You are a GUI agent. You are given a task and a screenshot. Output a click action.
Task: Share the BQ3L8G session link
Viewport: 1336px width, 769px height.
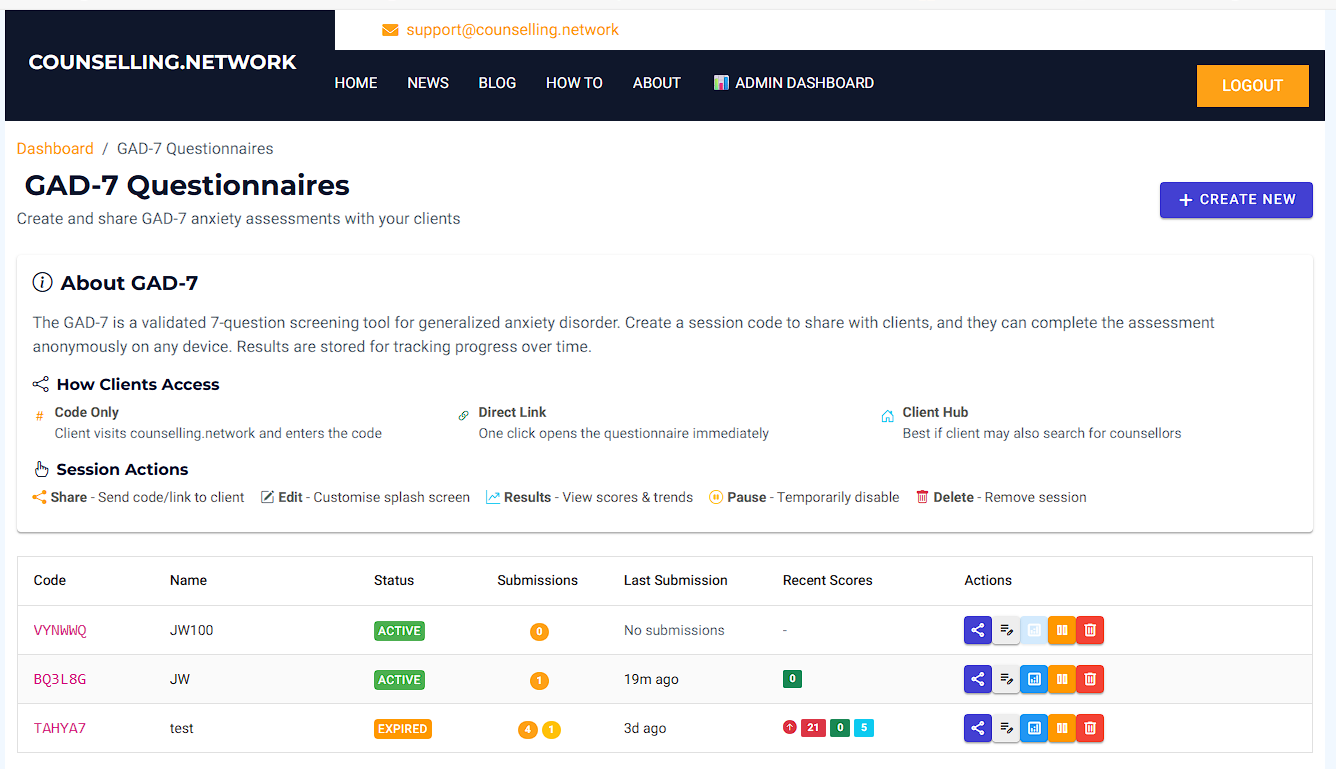977,679
